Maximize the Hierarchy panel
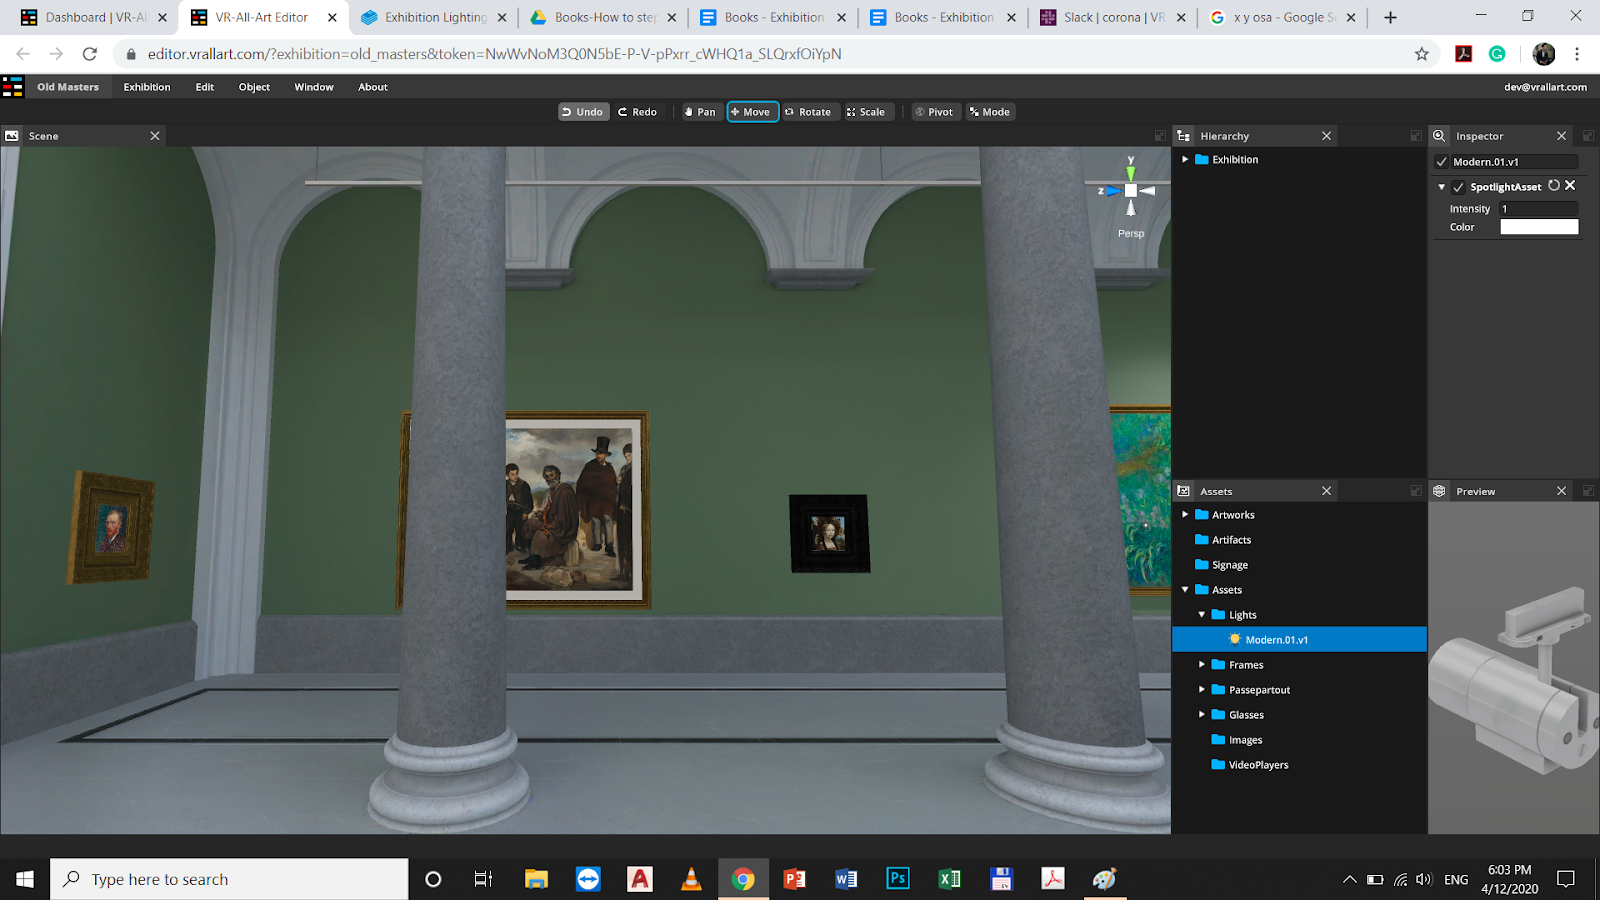Viewport: 1600px width, 900px height. [1416, 136]
